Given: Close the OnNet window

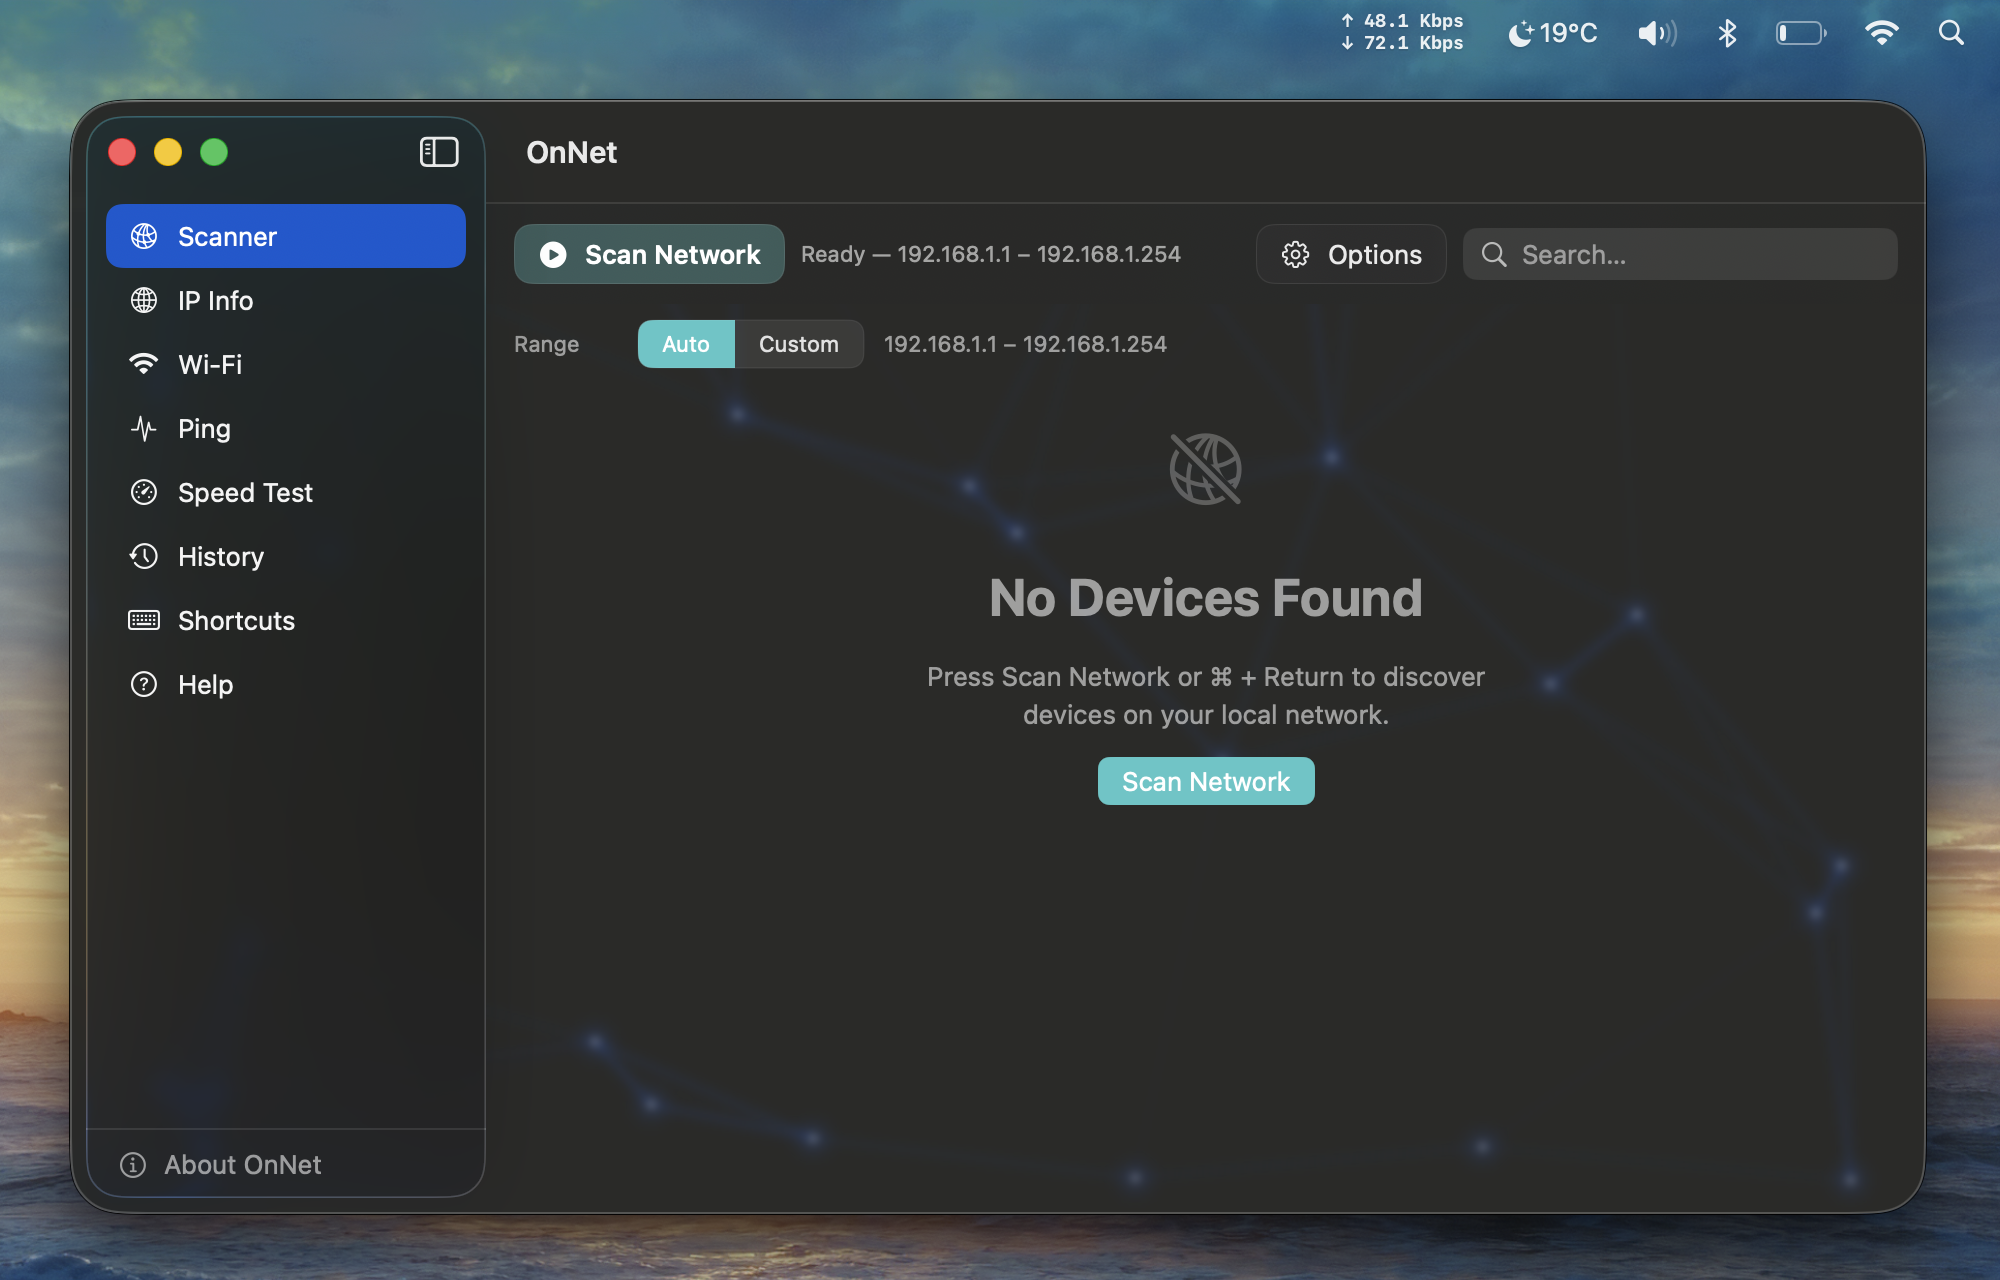Looking at the screenshot, I should tap(122, 152).
